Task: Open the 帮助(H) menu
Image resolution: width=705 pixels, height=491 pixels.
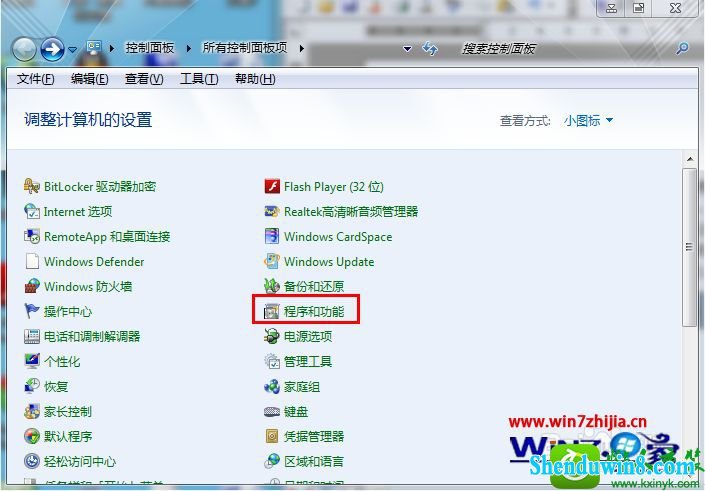Action: pyautogui.click(x=255, y=79)
